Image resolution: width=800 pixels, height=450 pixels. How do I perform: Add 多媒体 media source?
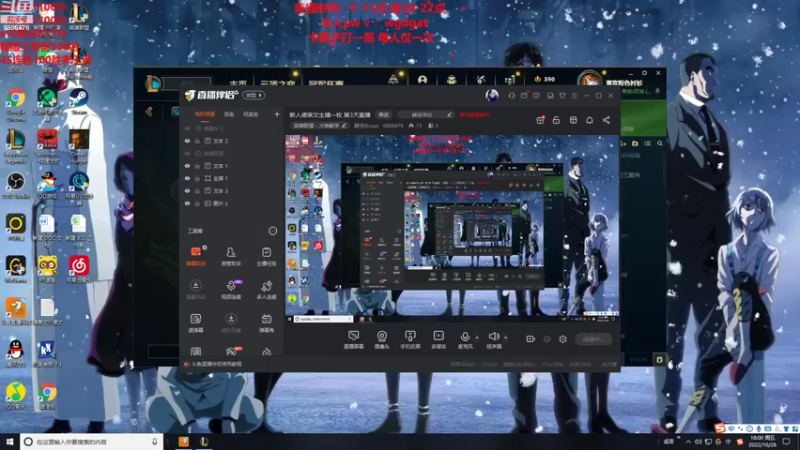coord(438,339)
